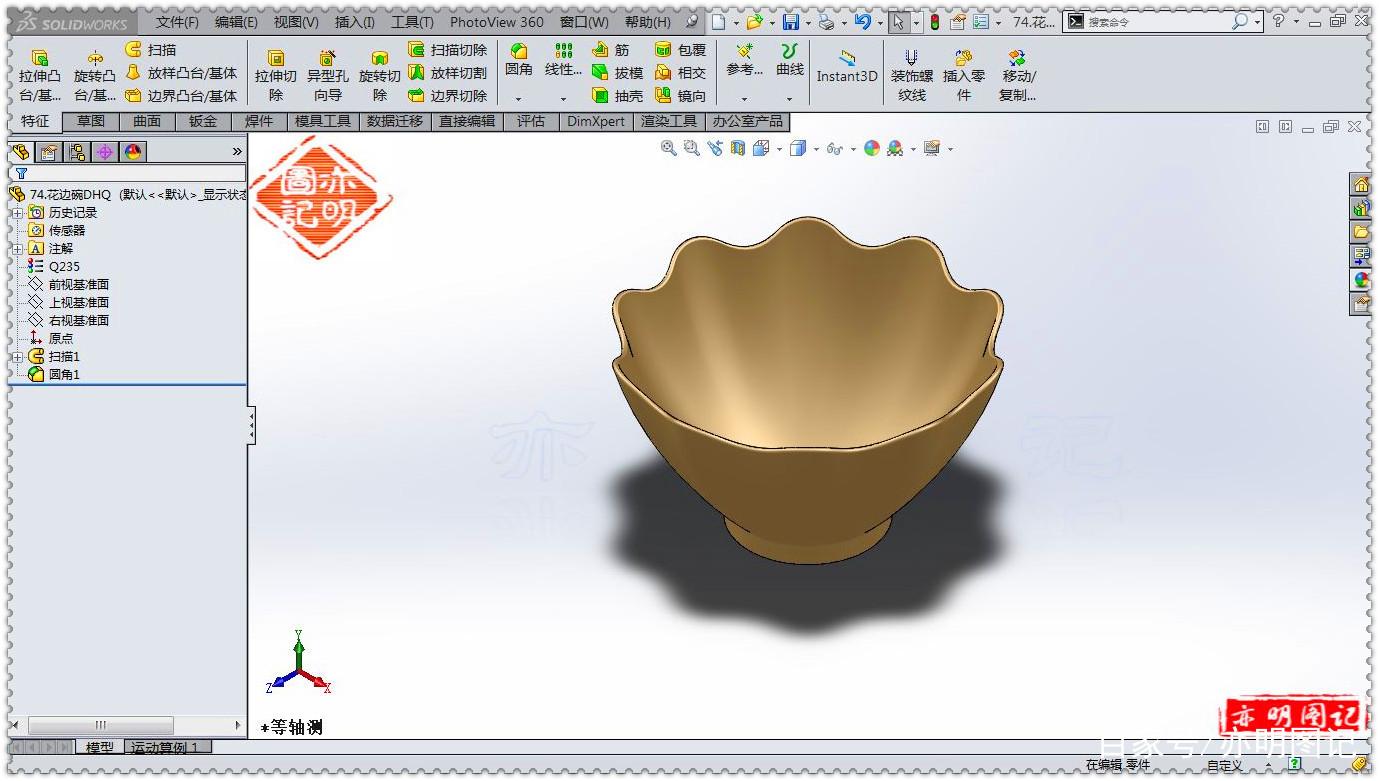
Task: Click the rebuild traffic light icon
Action: (935, 22)
